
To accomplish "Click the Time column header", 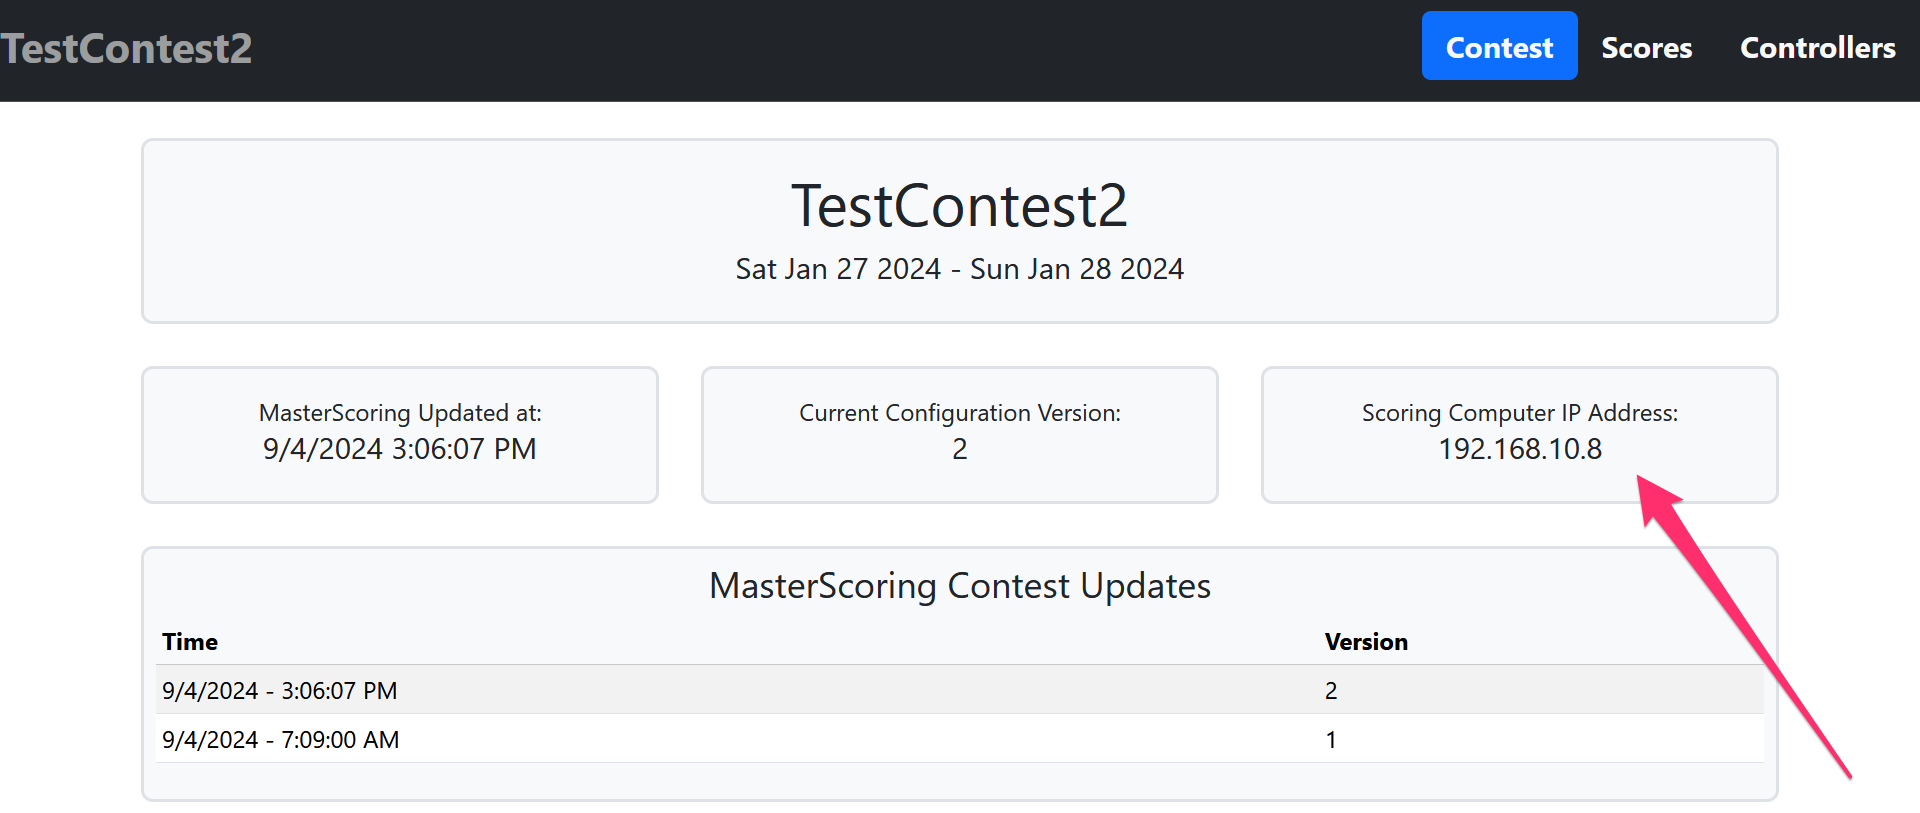I will pyautogui.click(x=190, y=642).
